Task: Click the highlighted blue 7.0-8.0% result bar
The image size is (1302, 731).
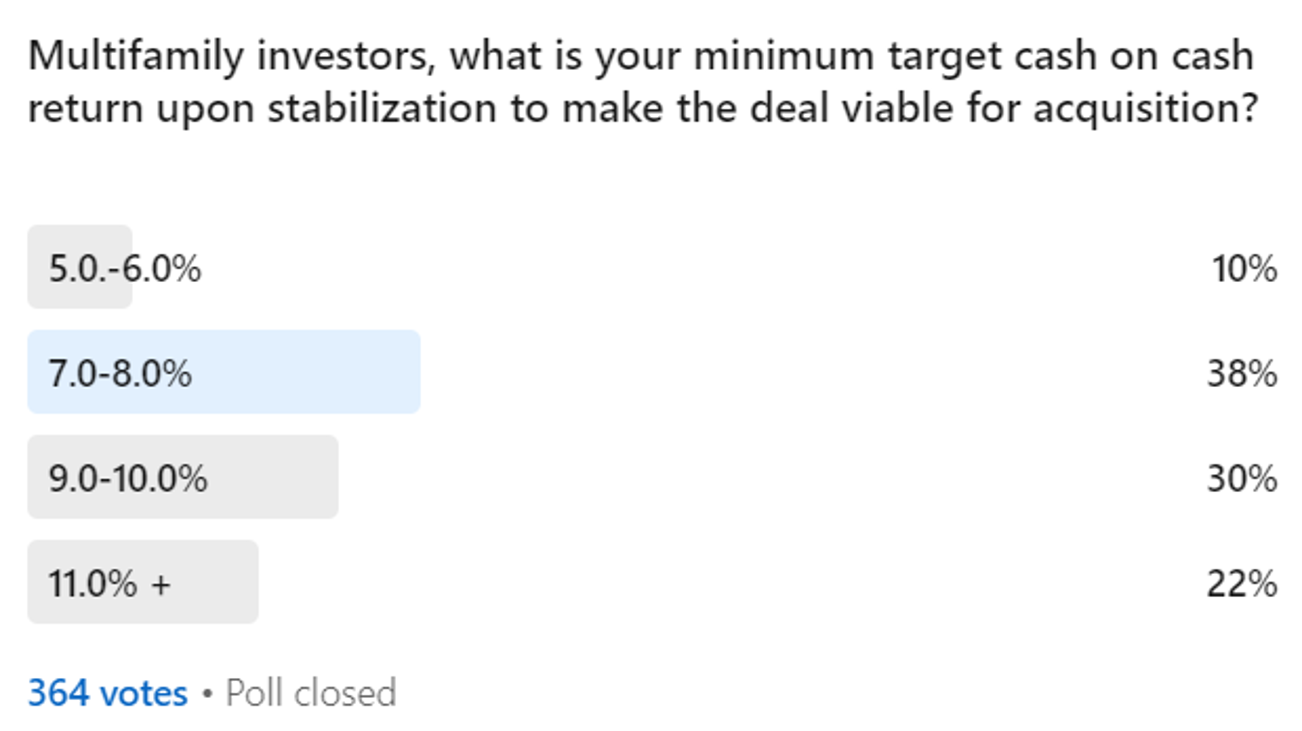Action: coord(300,372)
